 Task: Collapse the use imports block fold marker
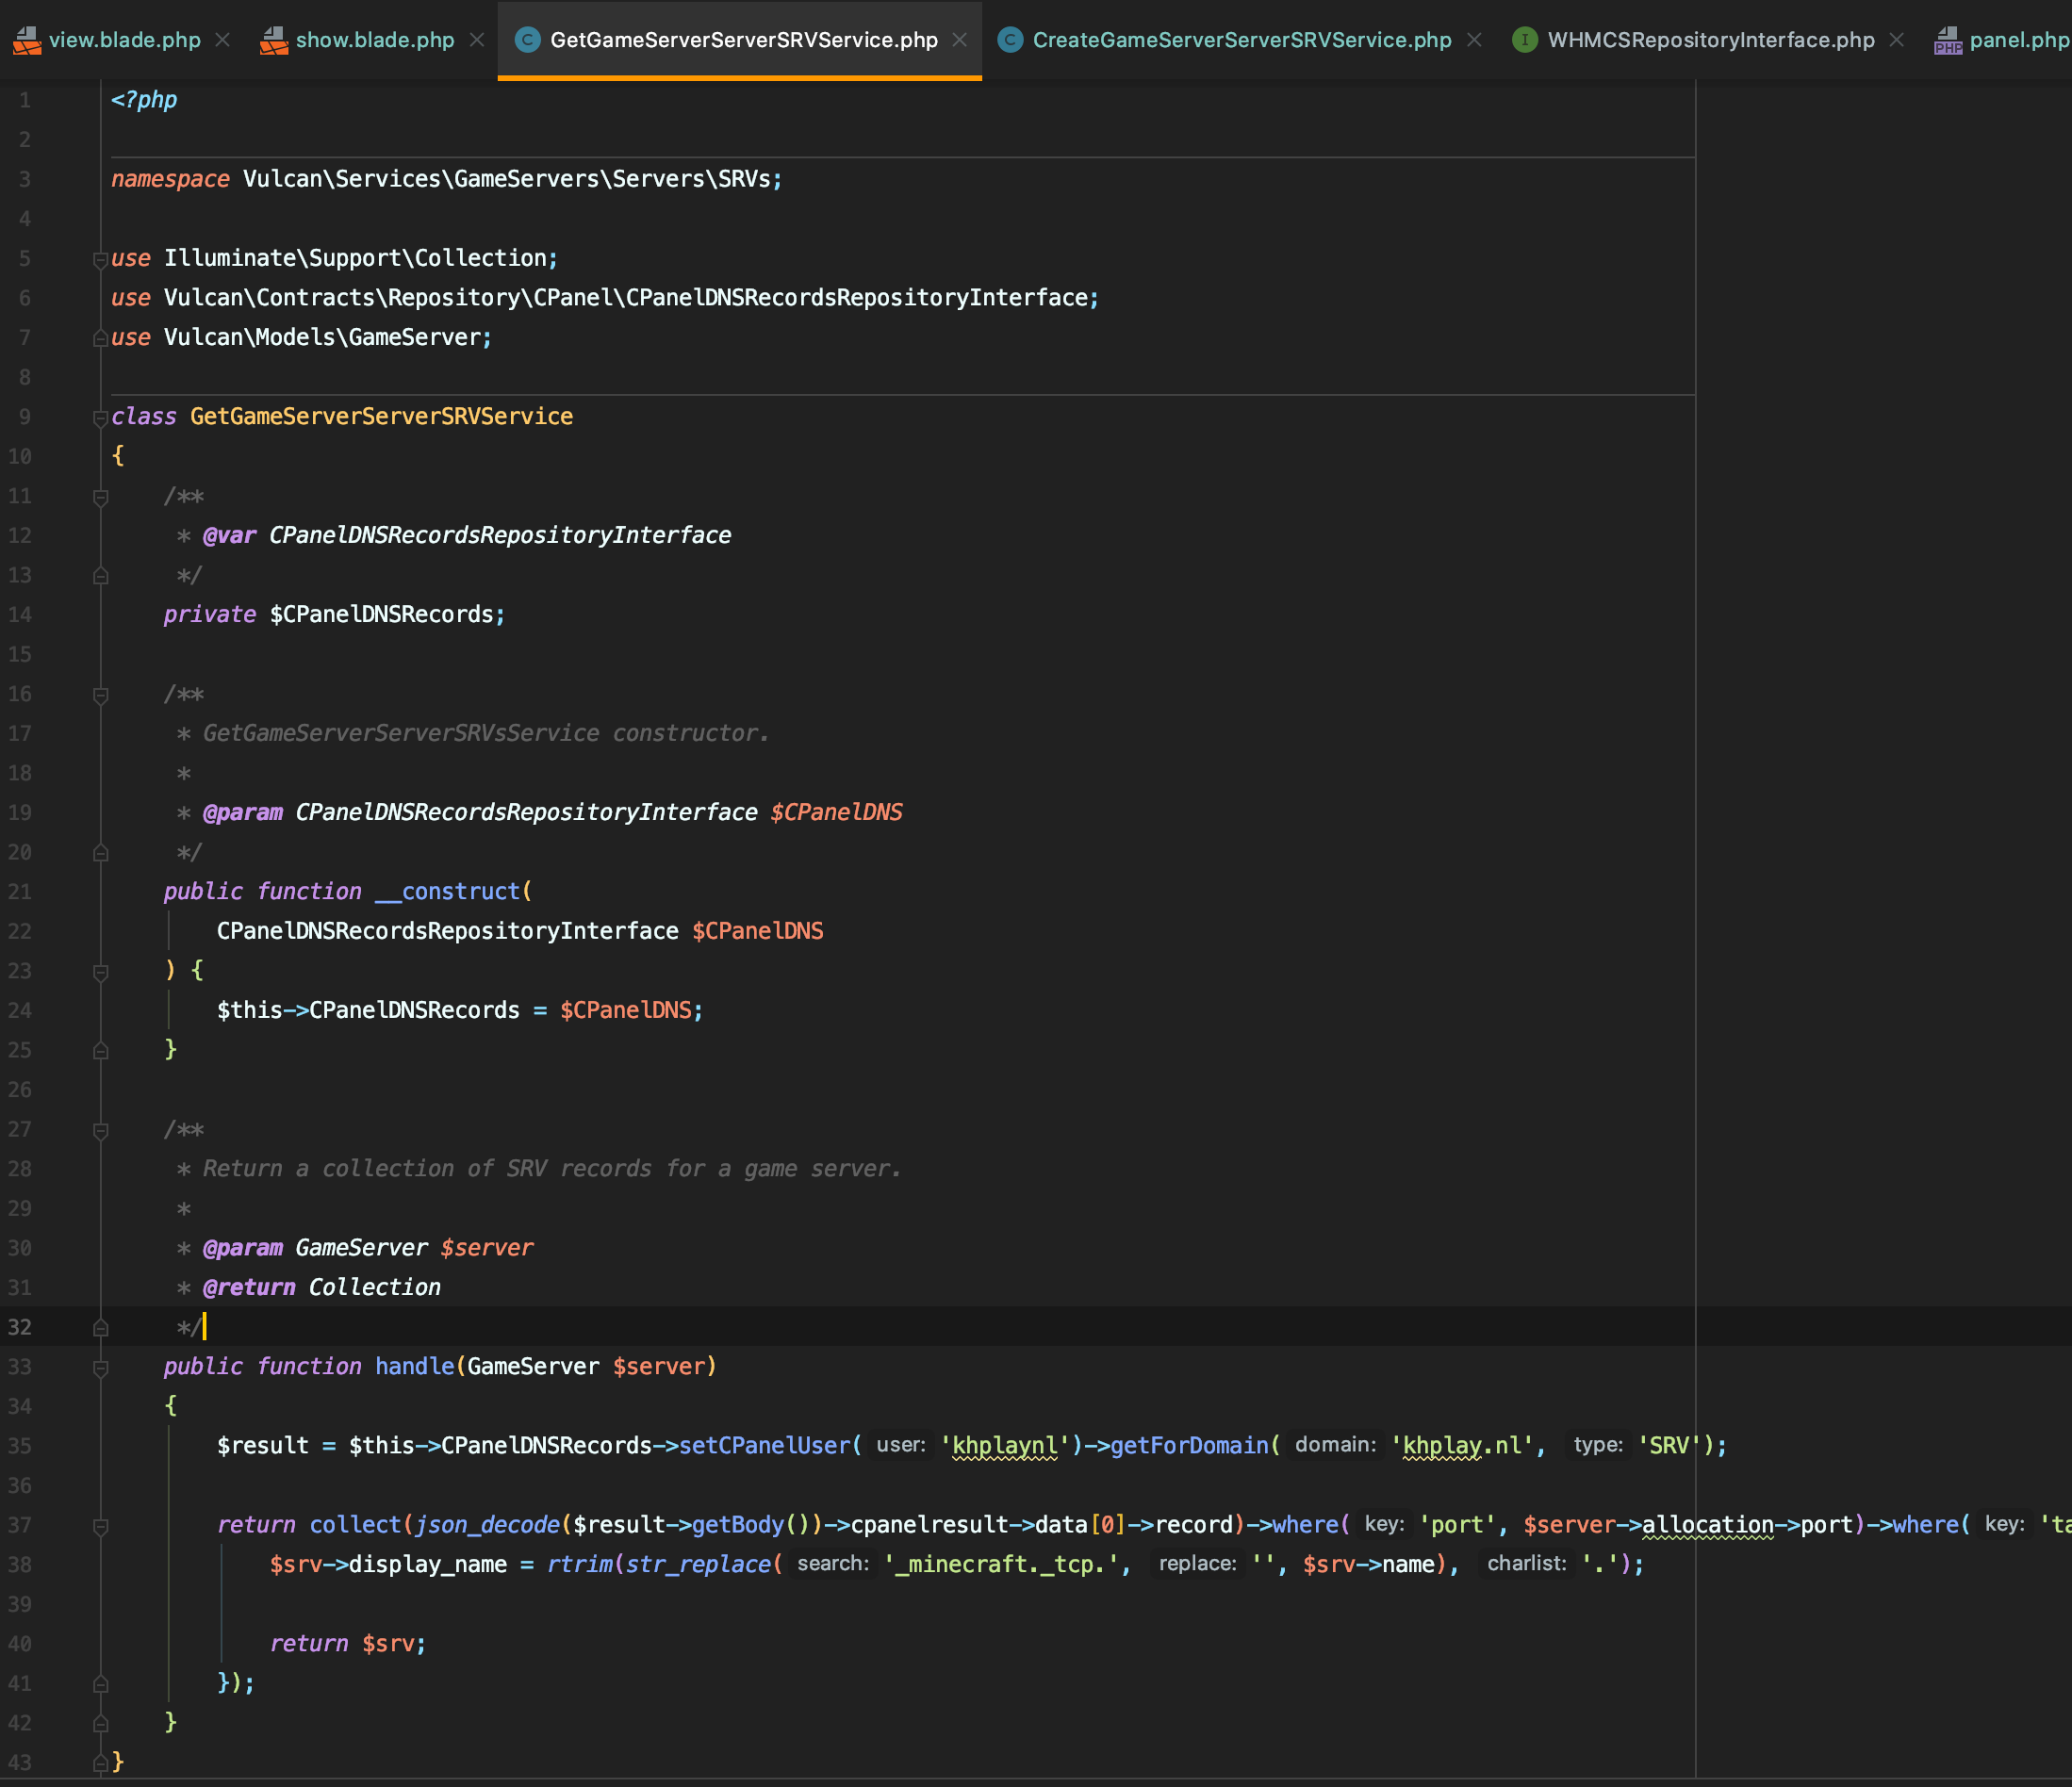(x=100, y=259)
